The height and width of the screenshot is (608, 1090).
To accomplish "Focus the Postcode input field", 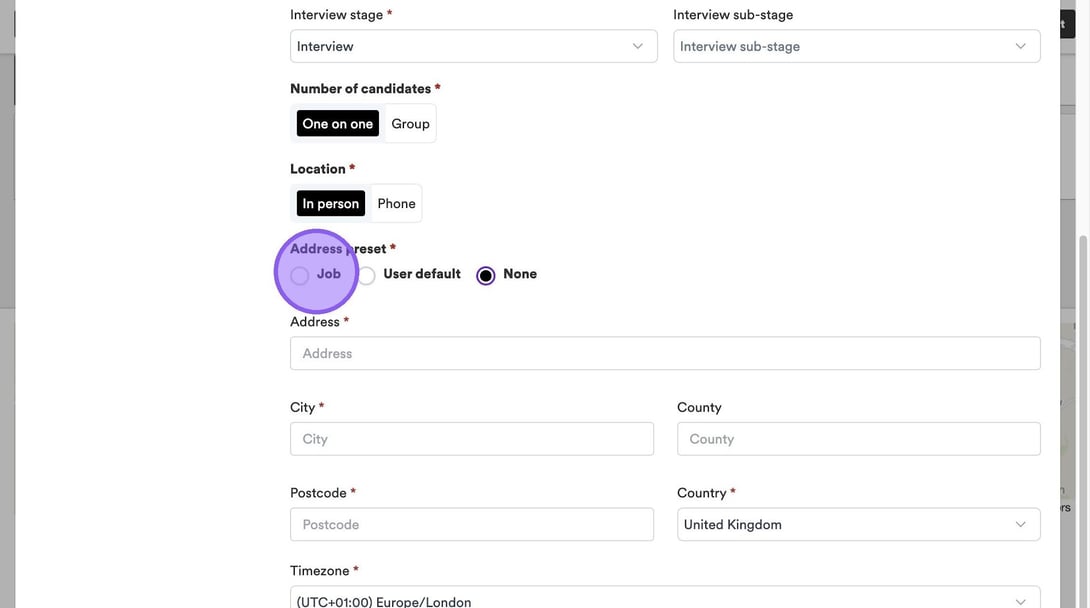I will coord(472,524).
